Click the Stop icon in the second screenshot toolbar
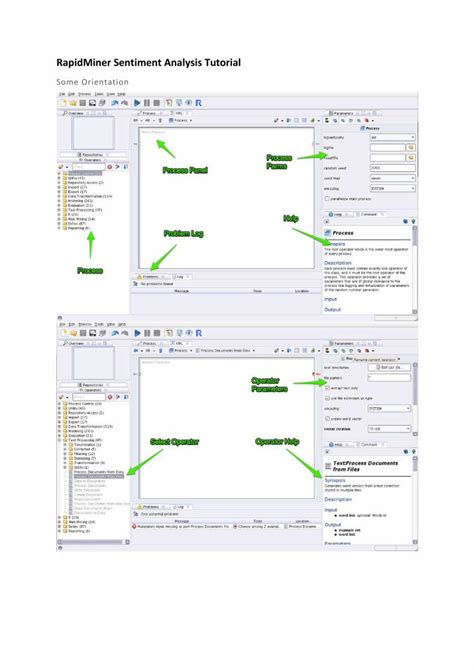The height and width of the screenshot is (670, 474). click(x=156, y=333)
